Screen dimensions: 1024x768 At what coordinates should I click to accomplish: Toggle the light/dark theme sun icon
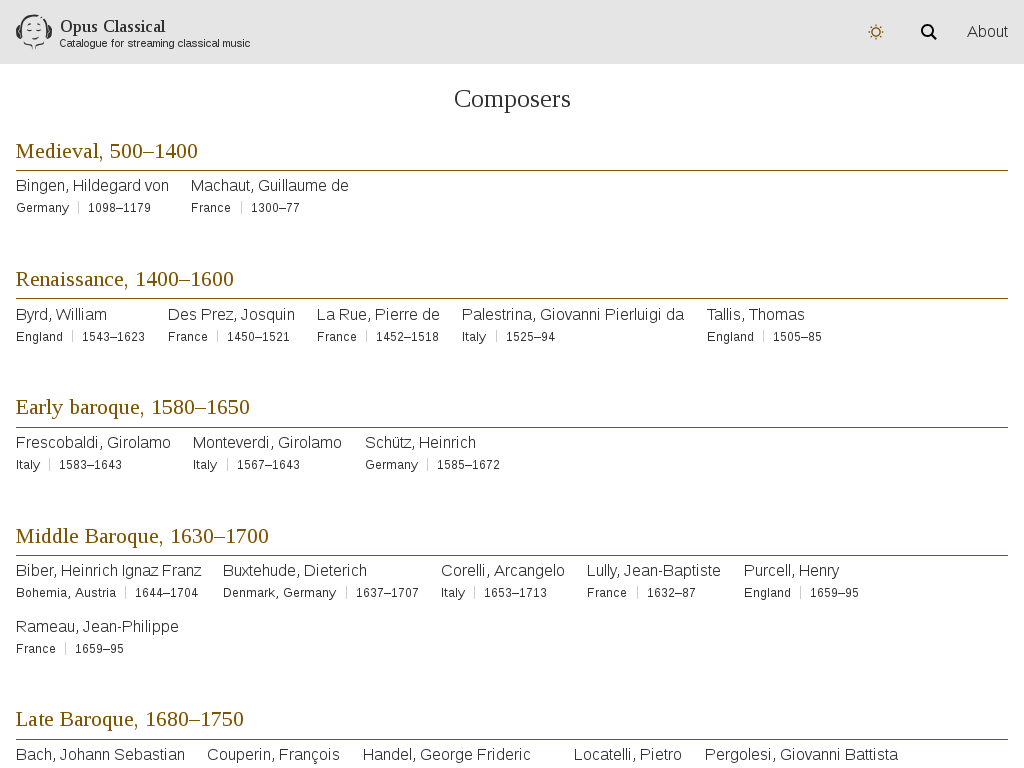pyautogui.click(x=876, y=32)
